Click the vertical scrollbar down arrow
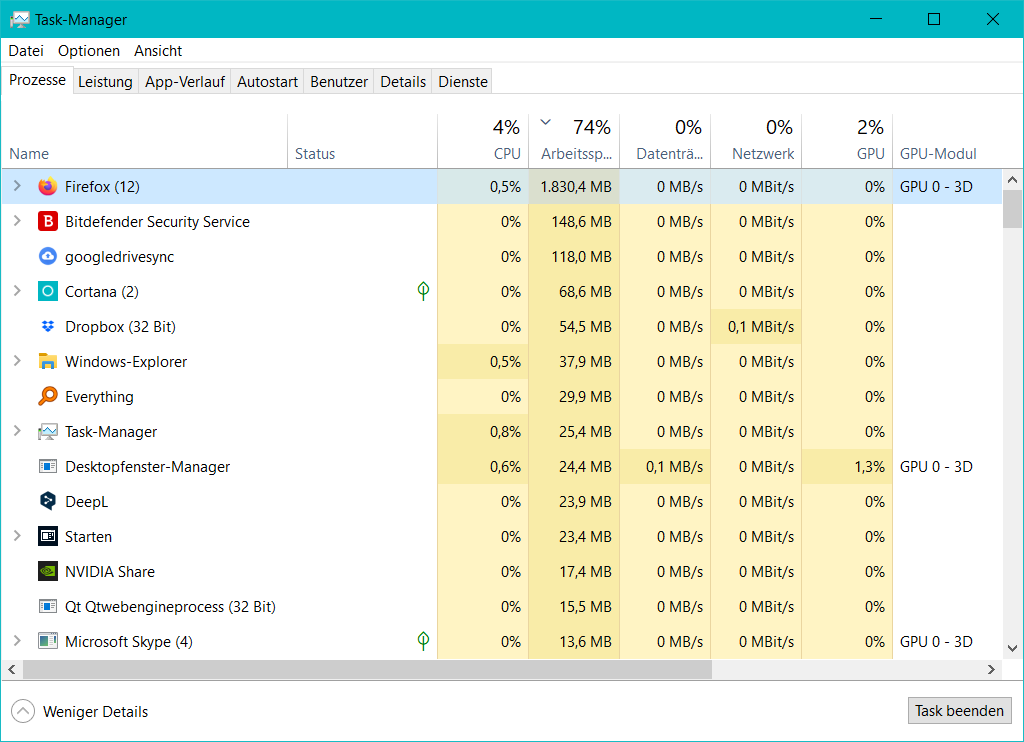Viewport: 1024px width, 742px height. pos(1012,649)
